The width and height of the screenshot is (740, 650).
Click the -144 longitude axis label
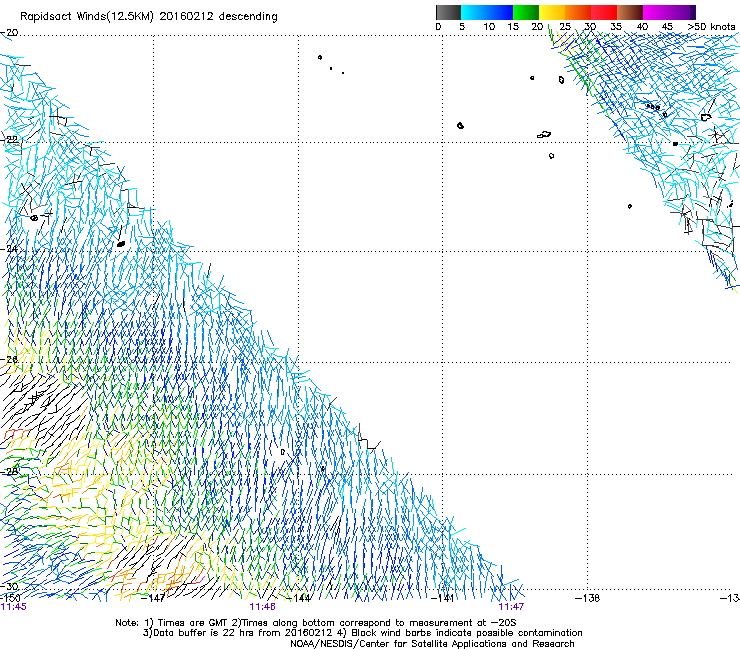coord(299,598)
